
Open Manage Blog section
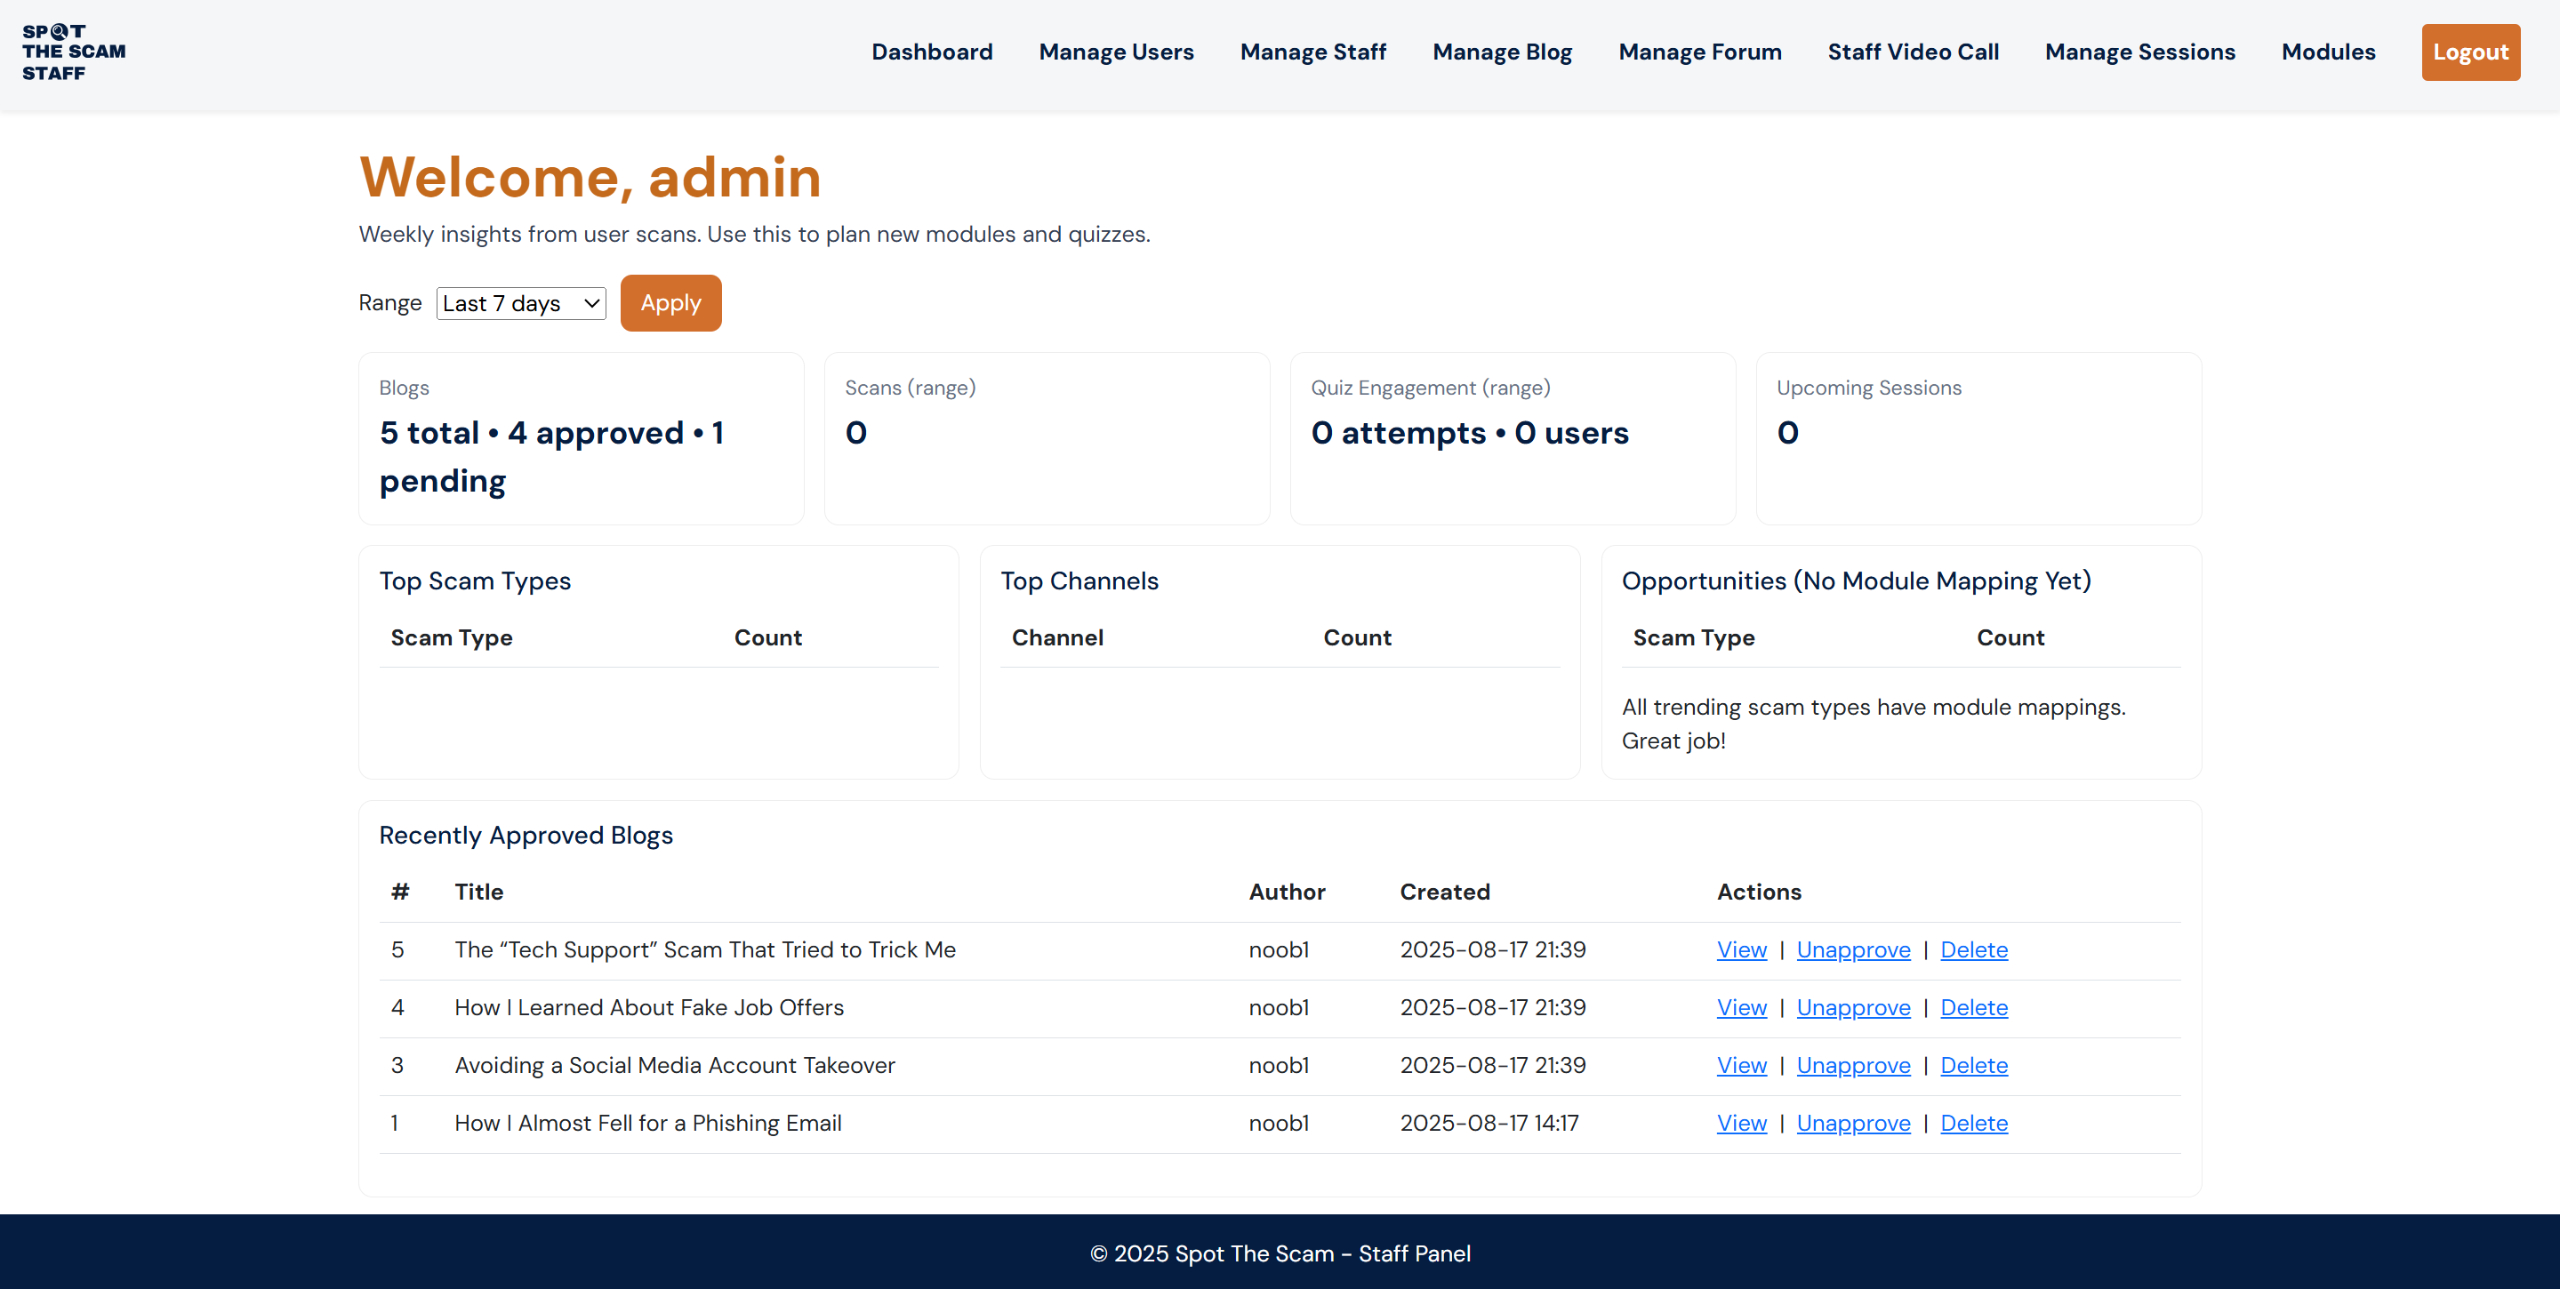tap(1501, 52)
